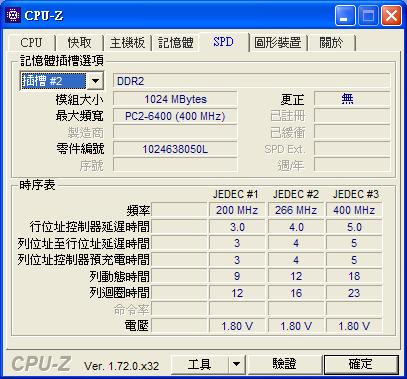Click the 確定 button
This screenshot has height=379, width=407.
(x=361, y=364)
